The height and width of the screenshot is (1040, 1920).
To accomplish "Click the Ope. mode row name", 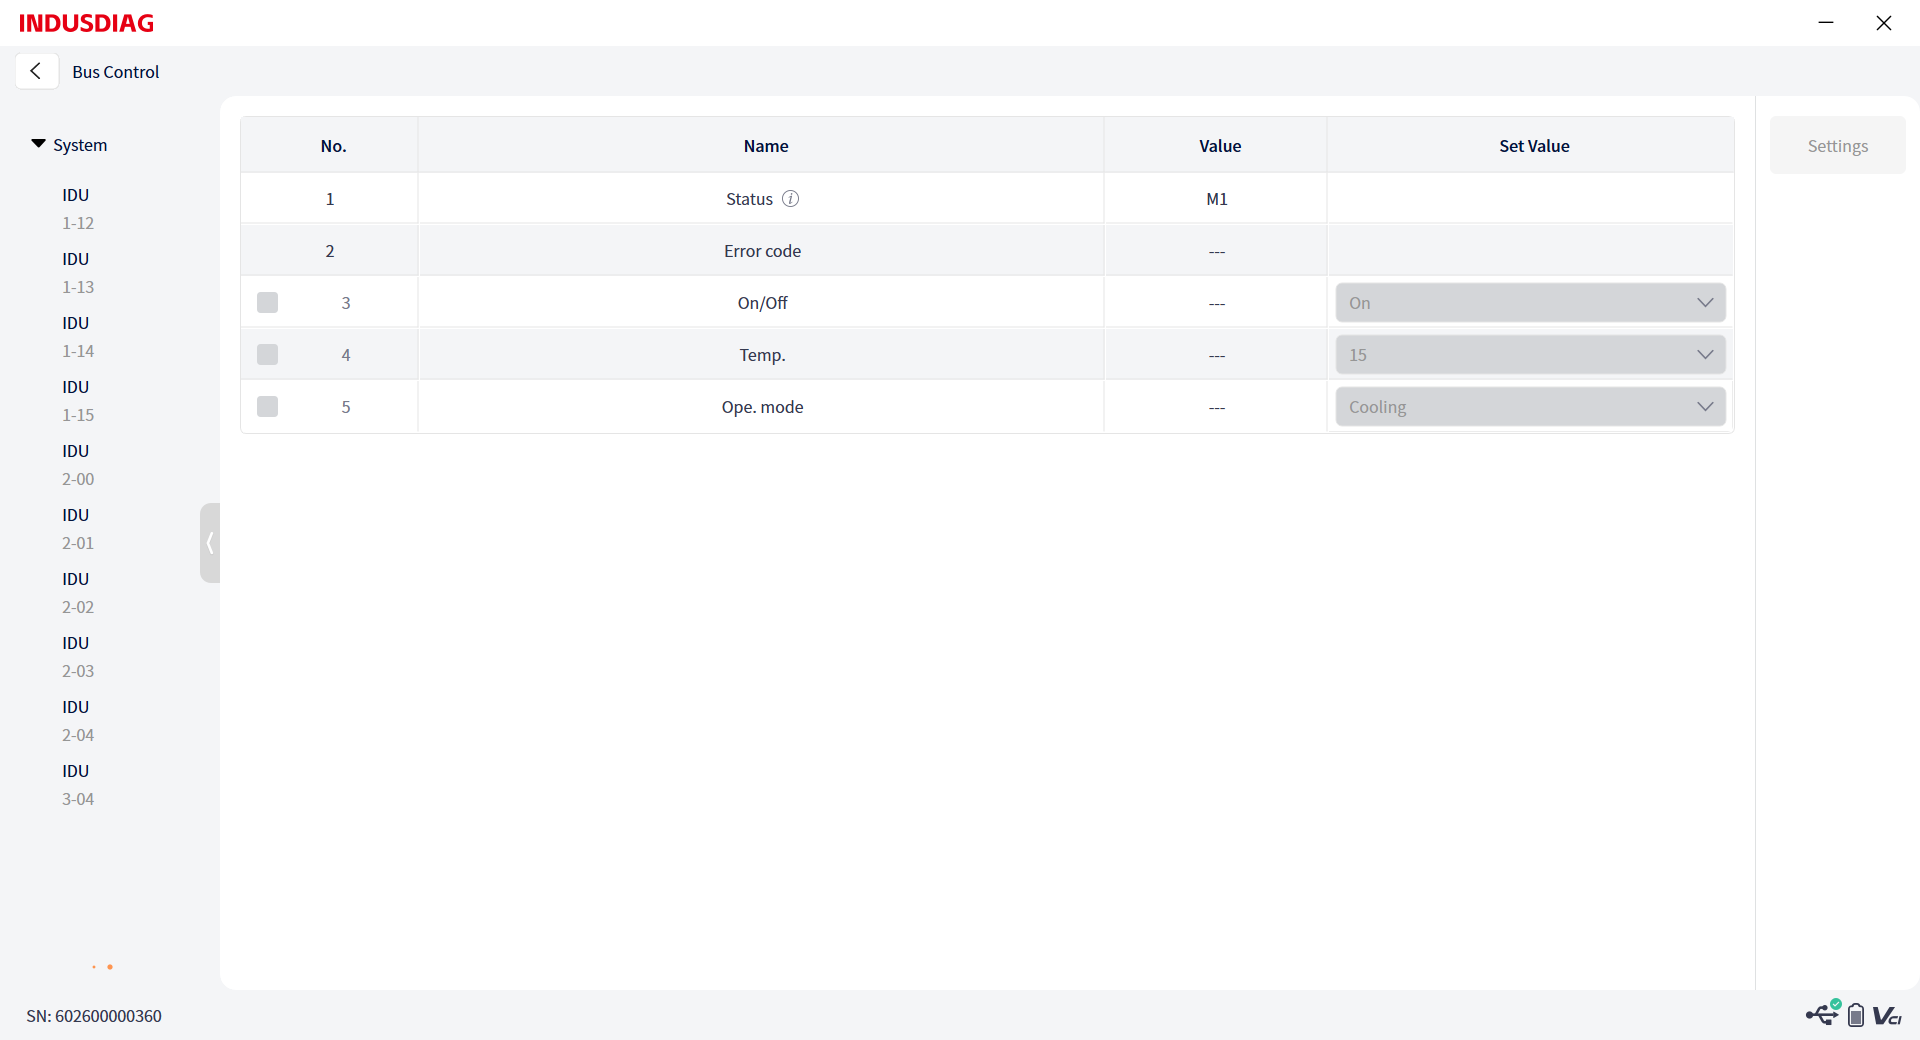I will [762, 407].
